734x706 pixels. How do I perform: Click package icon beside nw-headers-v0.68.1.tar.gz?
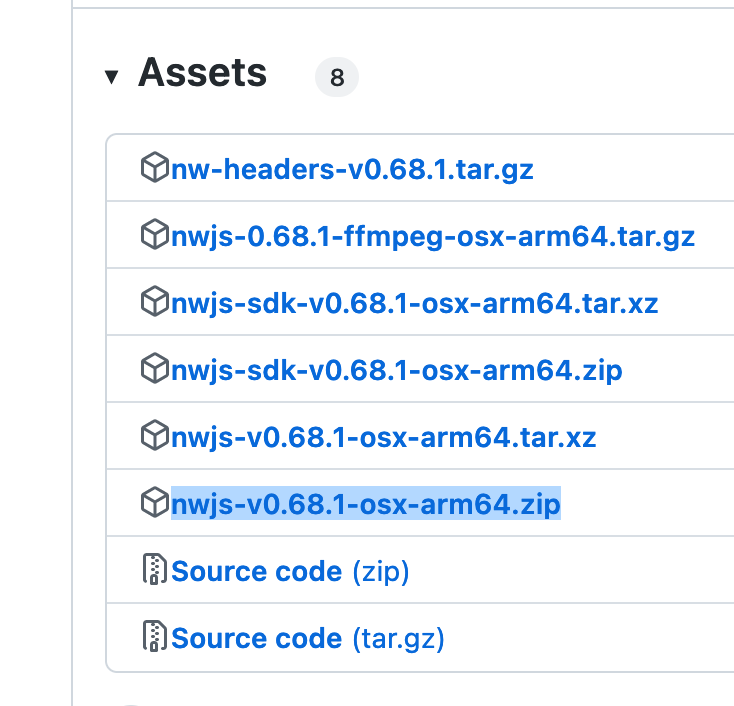point(155,167)
